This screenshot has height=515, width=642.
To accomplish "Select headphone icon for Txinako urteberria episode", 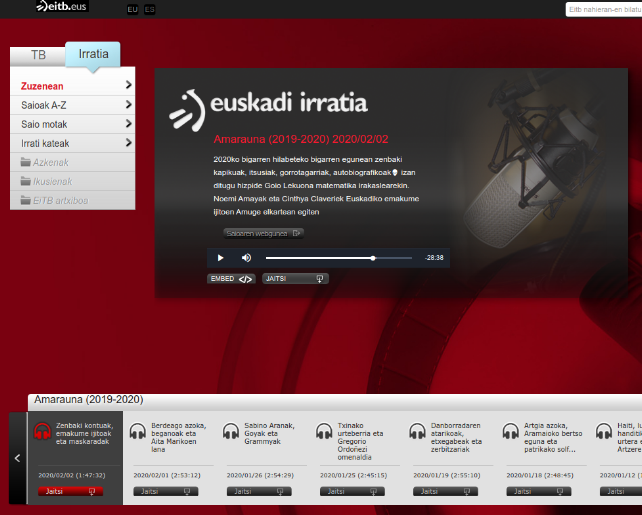I will tap(324, 432).
